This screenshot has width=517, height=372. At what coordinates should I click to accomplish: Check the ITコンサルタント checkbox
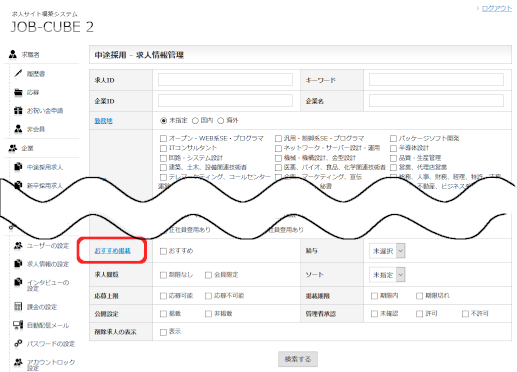163,148
